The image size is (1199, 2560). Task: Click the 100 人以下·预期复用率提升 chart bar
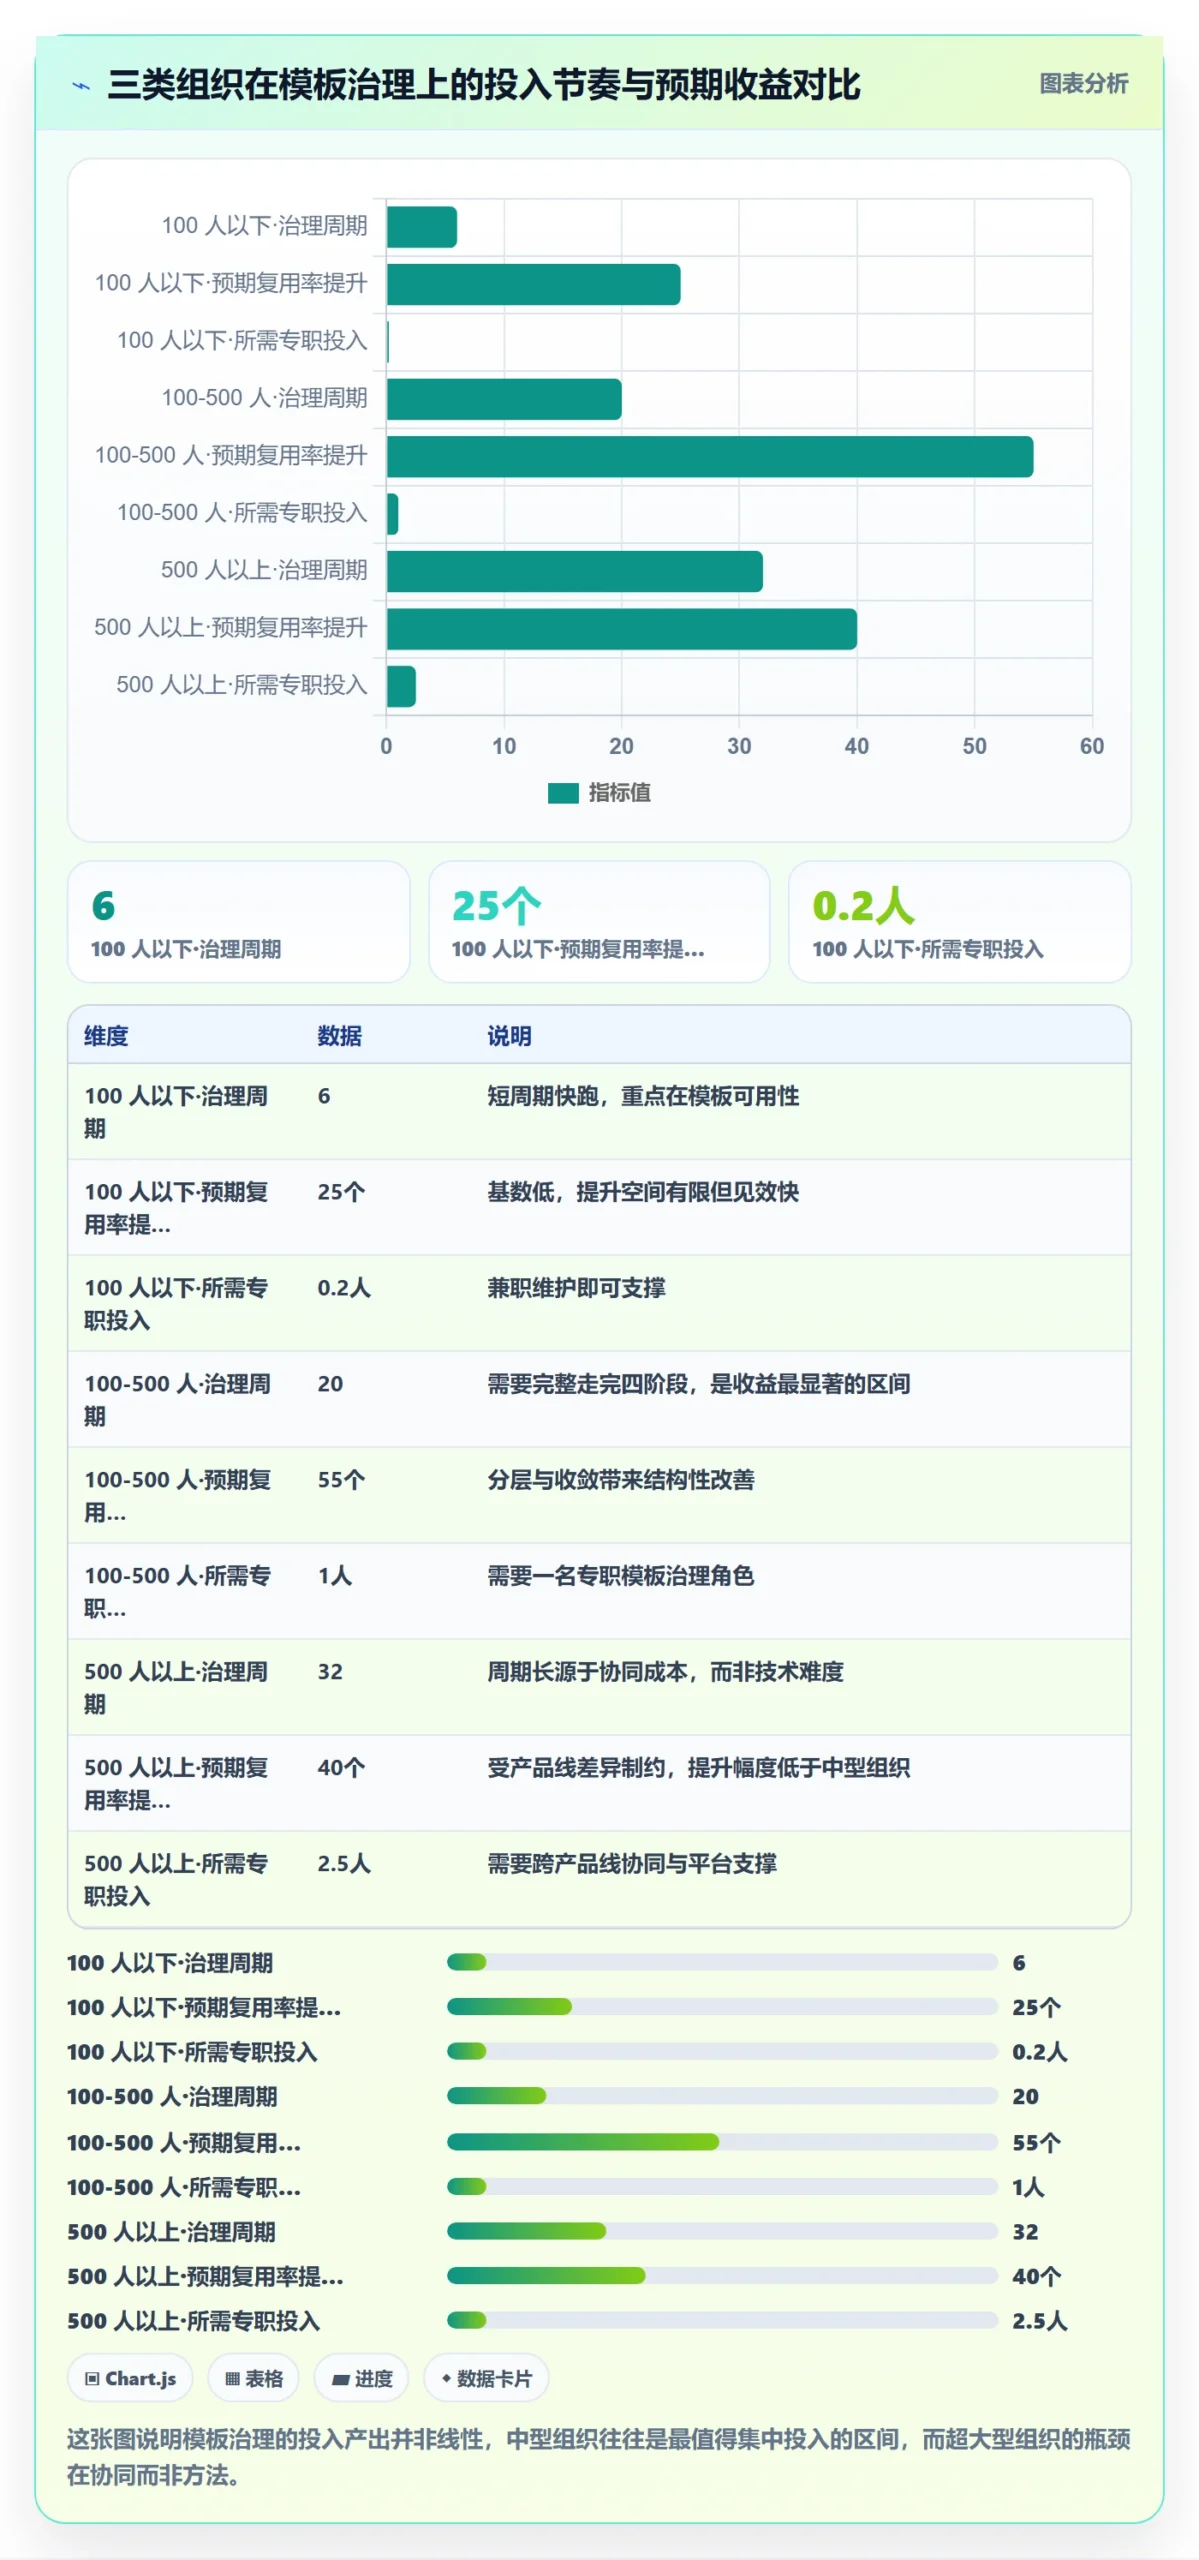click(x=533, y=285)
